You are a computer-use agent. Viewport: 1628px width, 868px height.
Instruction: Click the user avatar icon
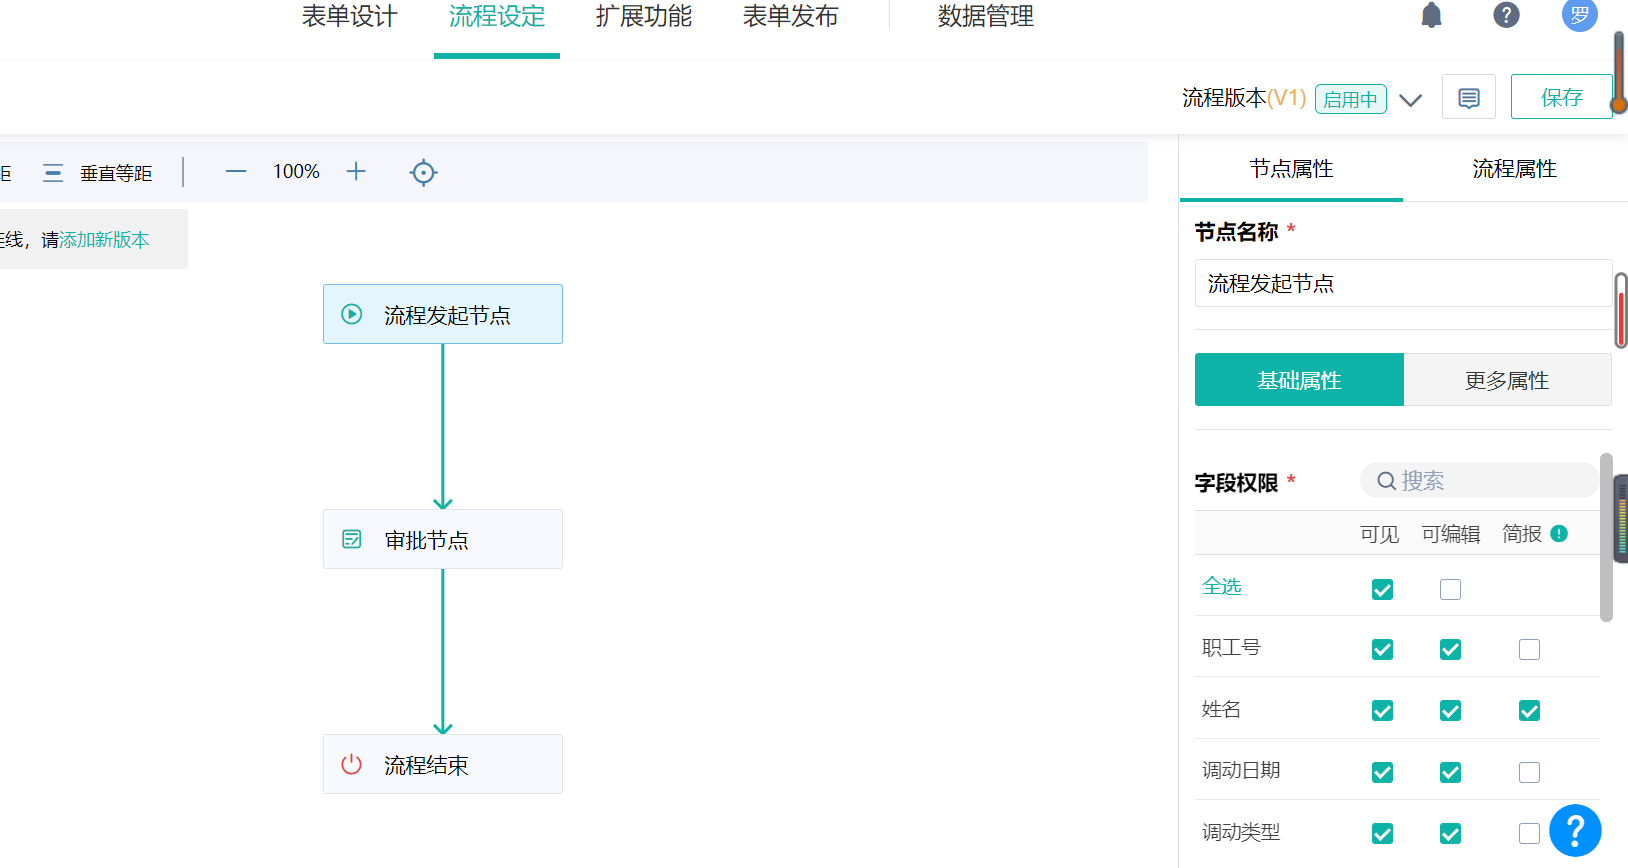point(1579,15)
